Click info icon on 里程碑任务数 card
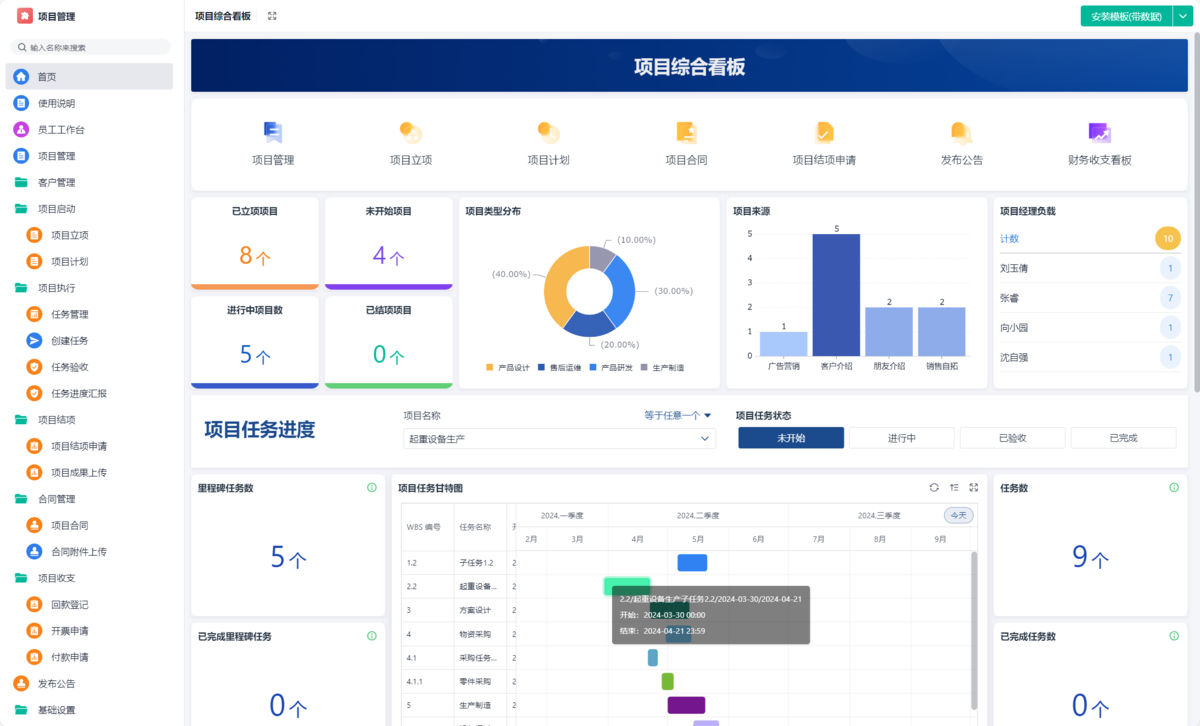 372,488
